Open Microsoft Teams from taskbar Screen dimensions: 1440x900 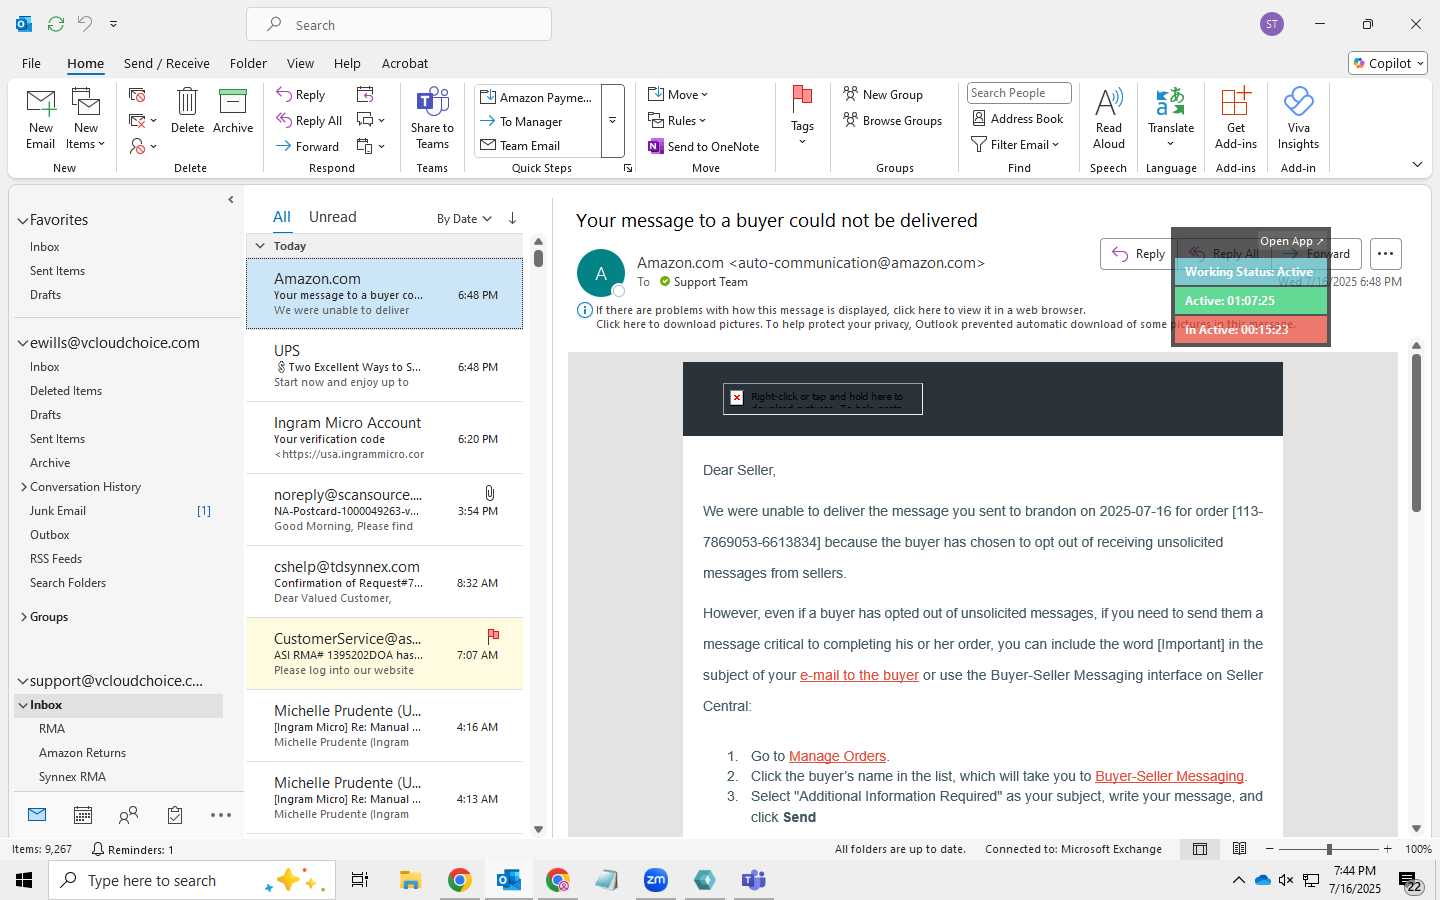point(753,880)
